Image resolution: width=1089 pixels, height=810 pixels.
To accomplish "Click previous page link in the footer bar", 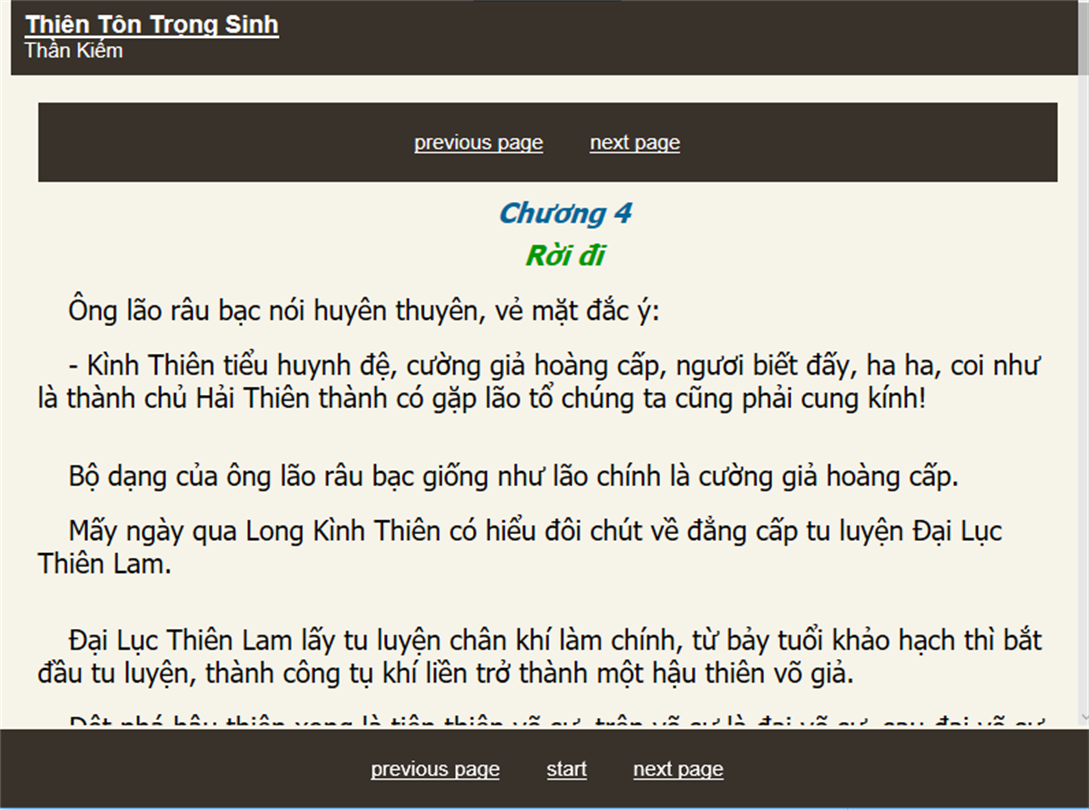I will click(435, 769).
